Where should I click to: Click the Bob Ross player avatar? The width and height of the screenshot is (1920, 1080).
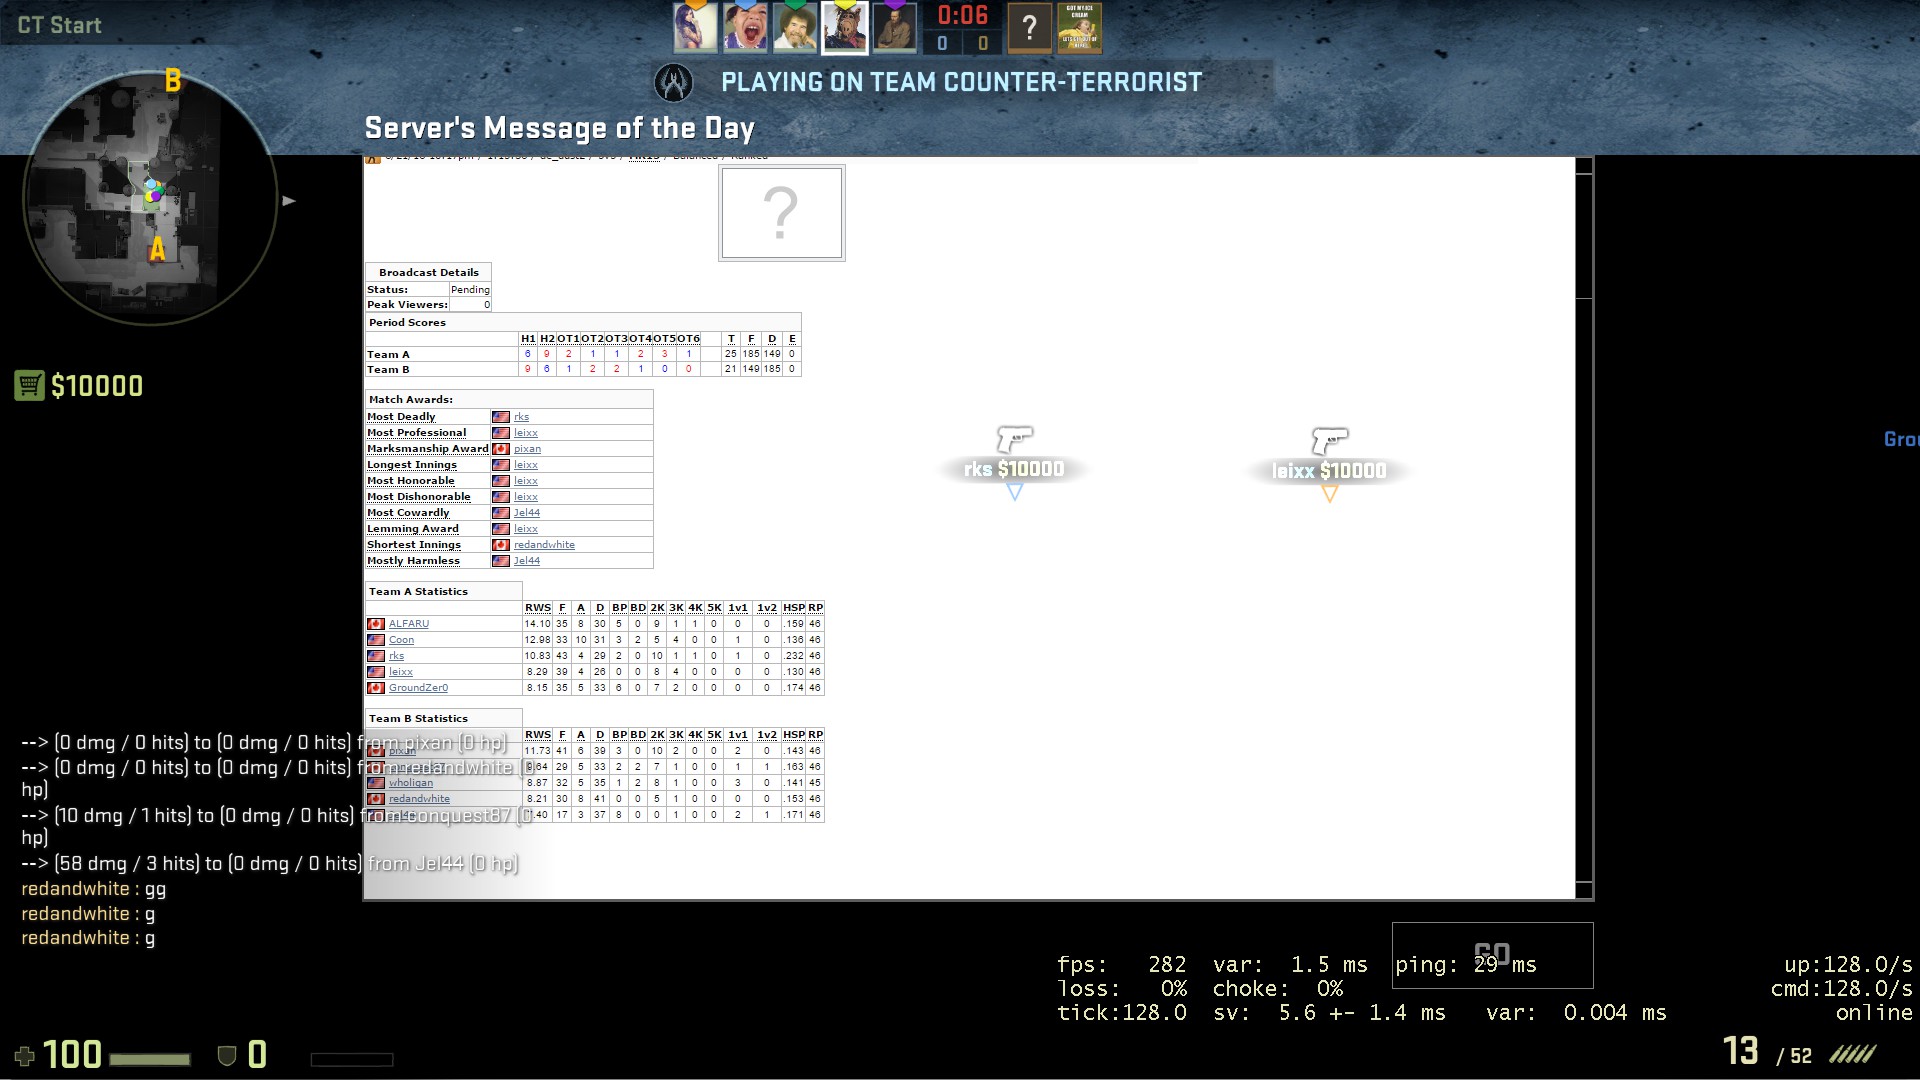[795, 27]
